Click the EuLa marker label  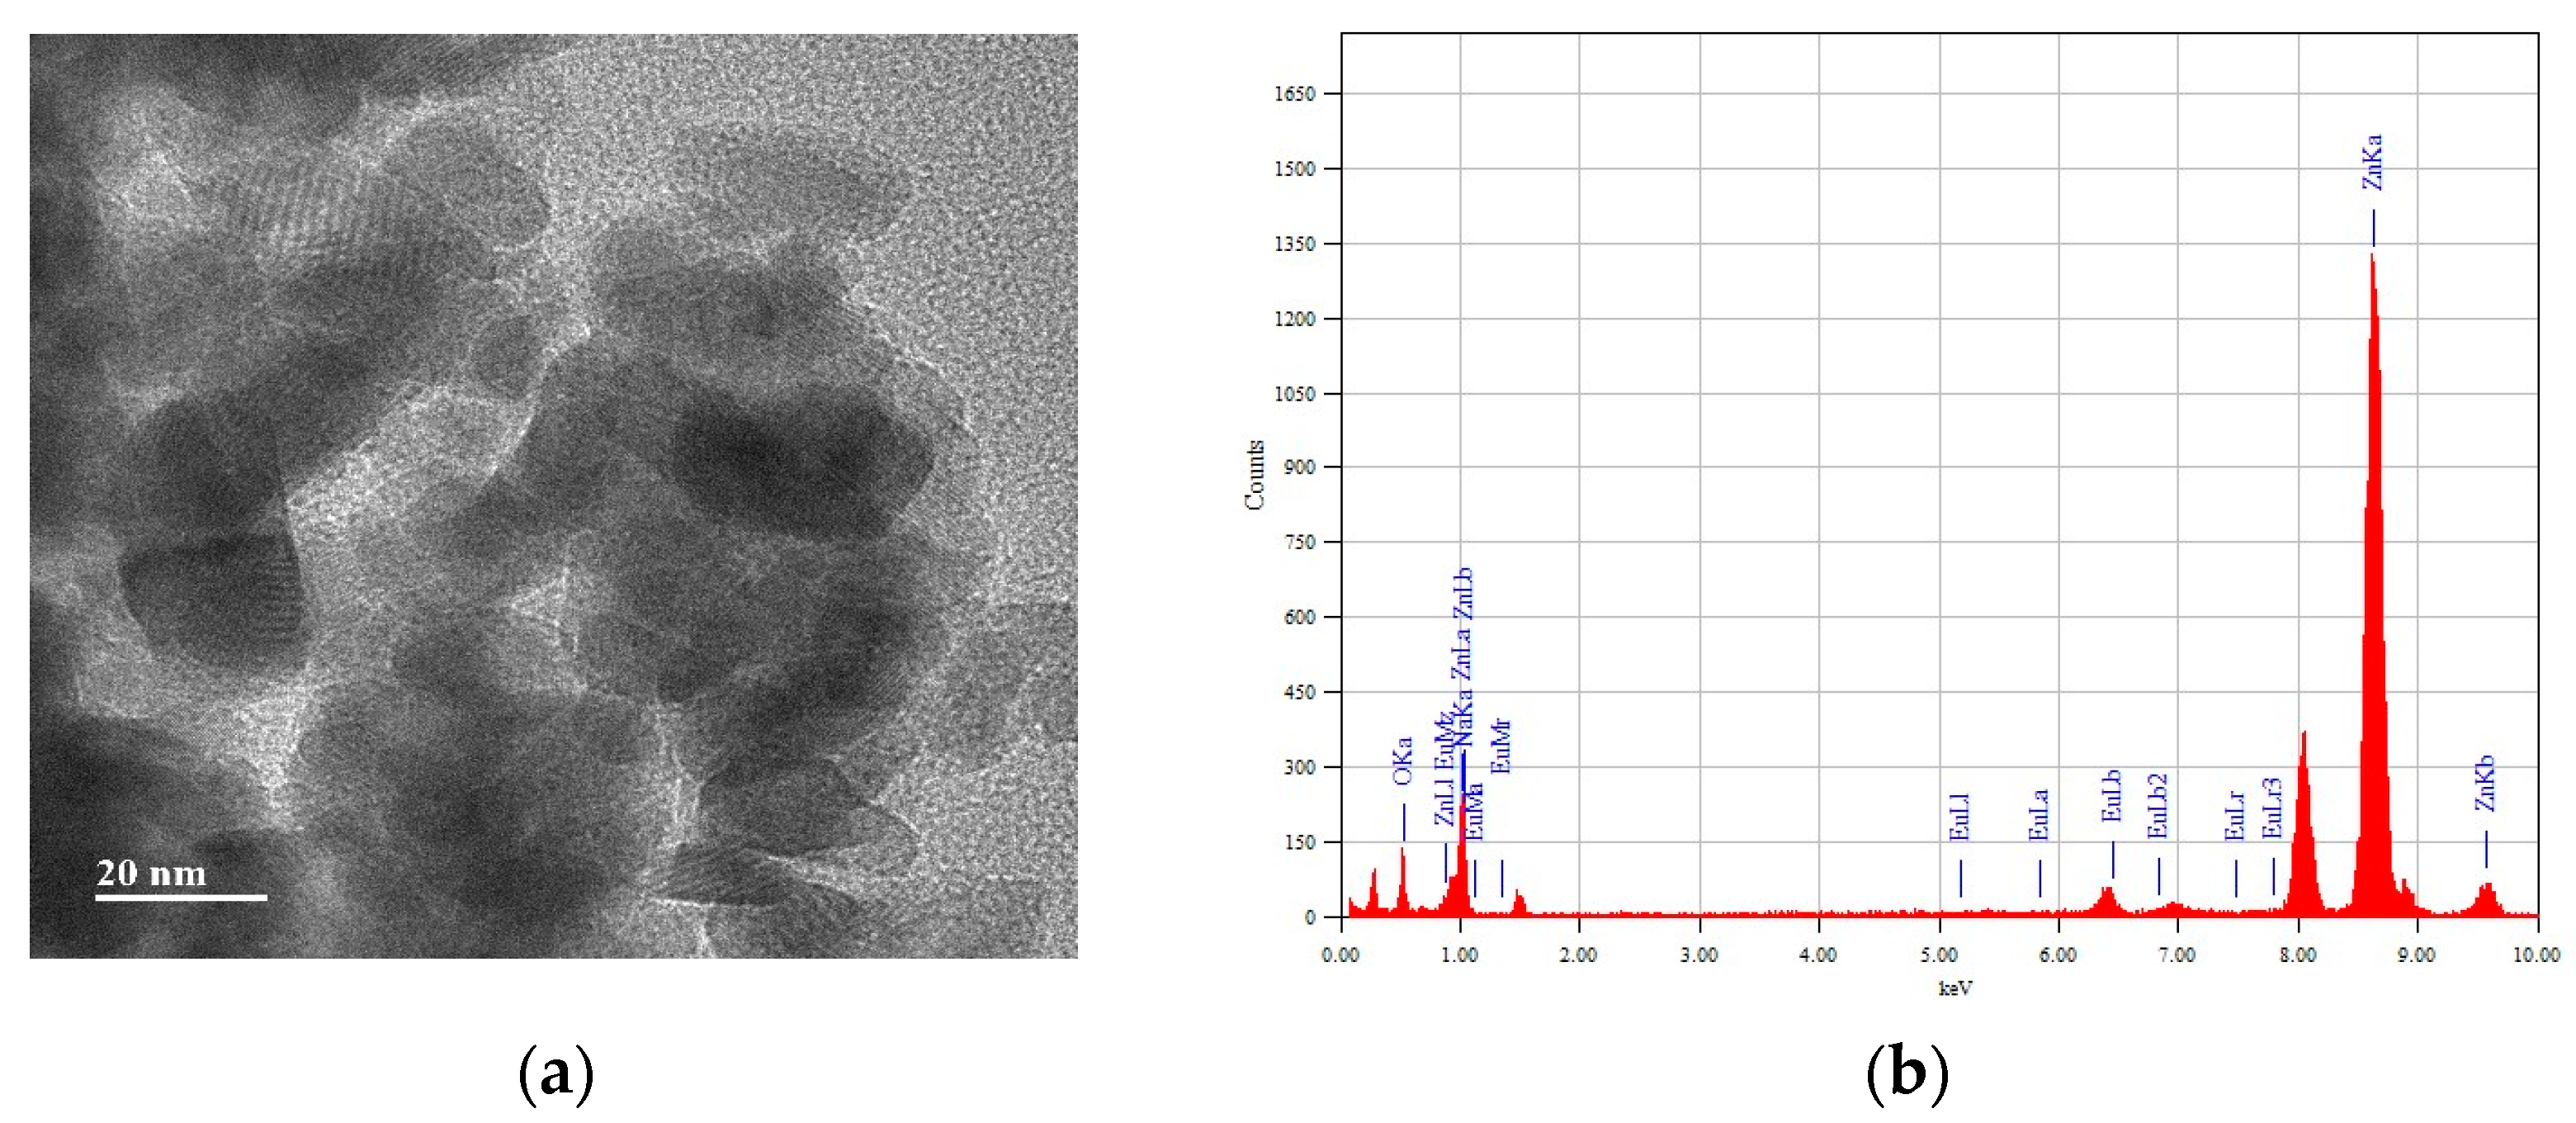[x=2039, y=815]
